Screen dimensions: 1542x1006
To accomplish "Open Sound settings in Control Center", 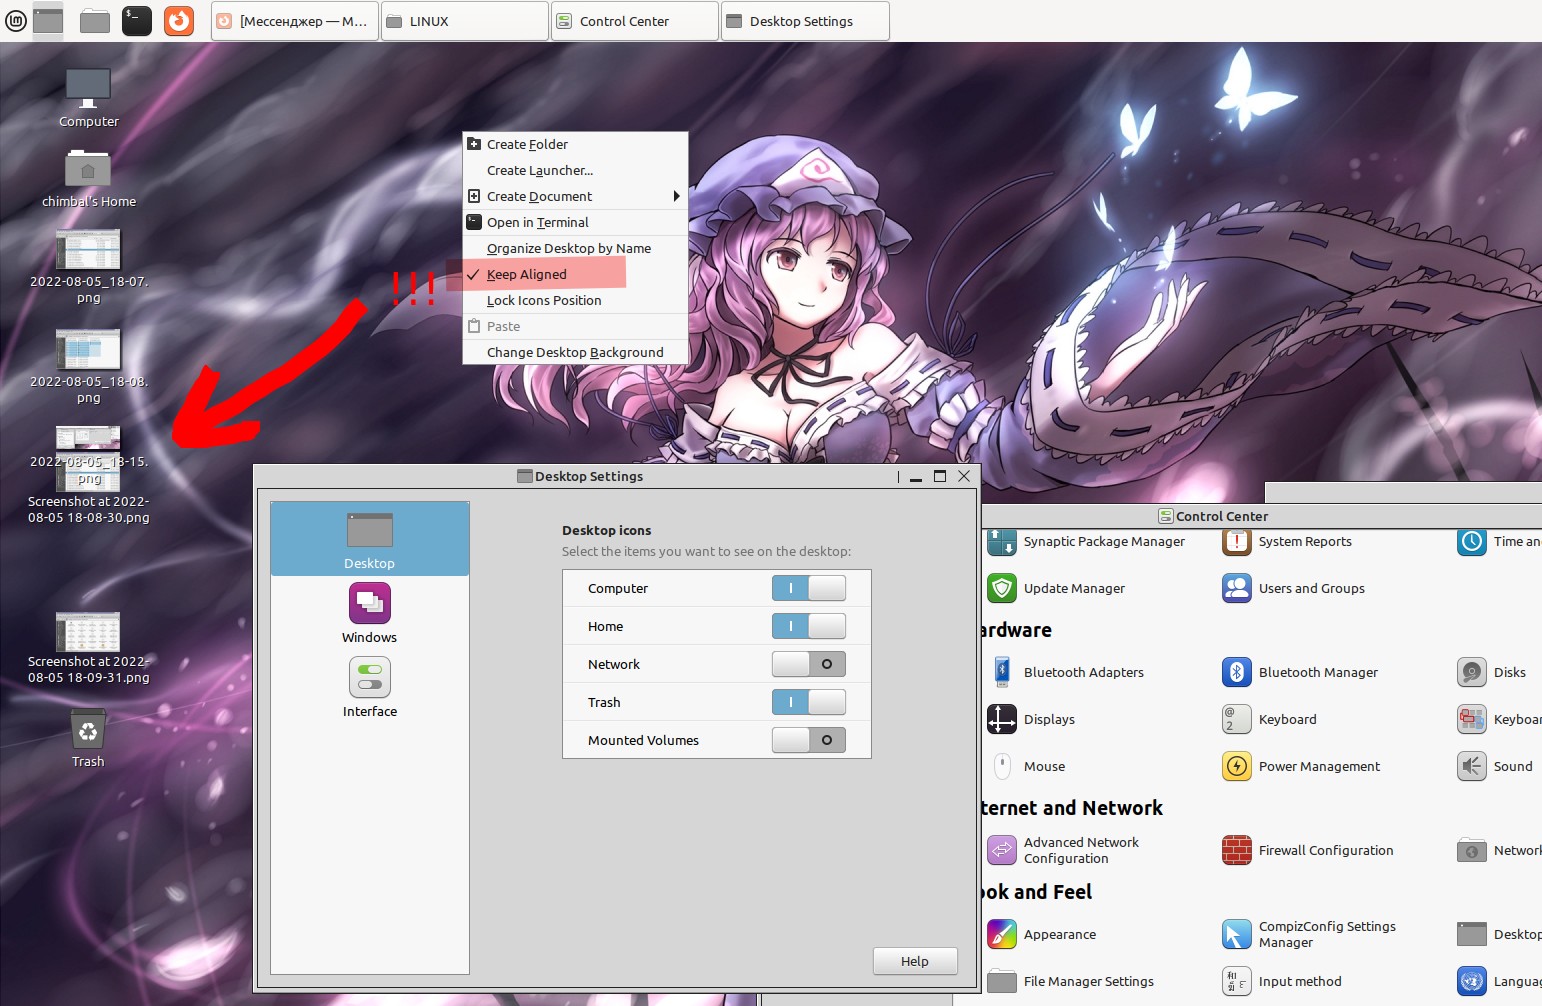I will pos(1496,766).
